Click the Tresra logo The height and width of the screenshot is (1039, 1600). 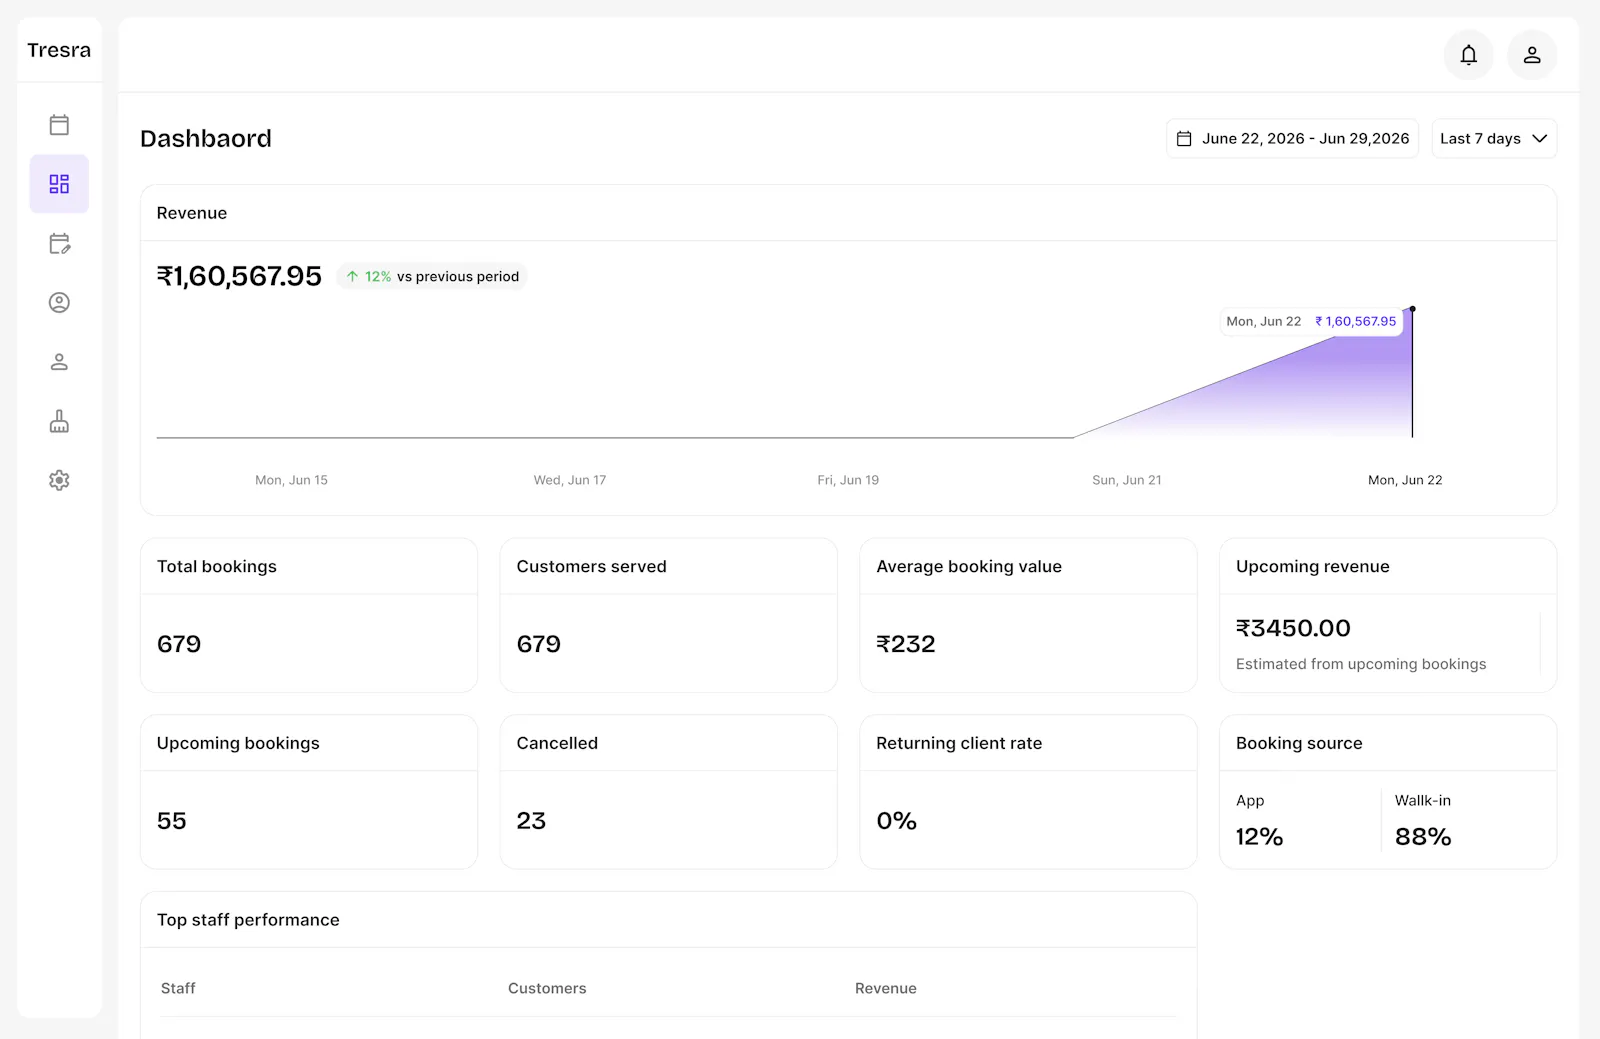click(x=59, y=50)
